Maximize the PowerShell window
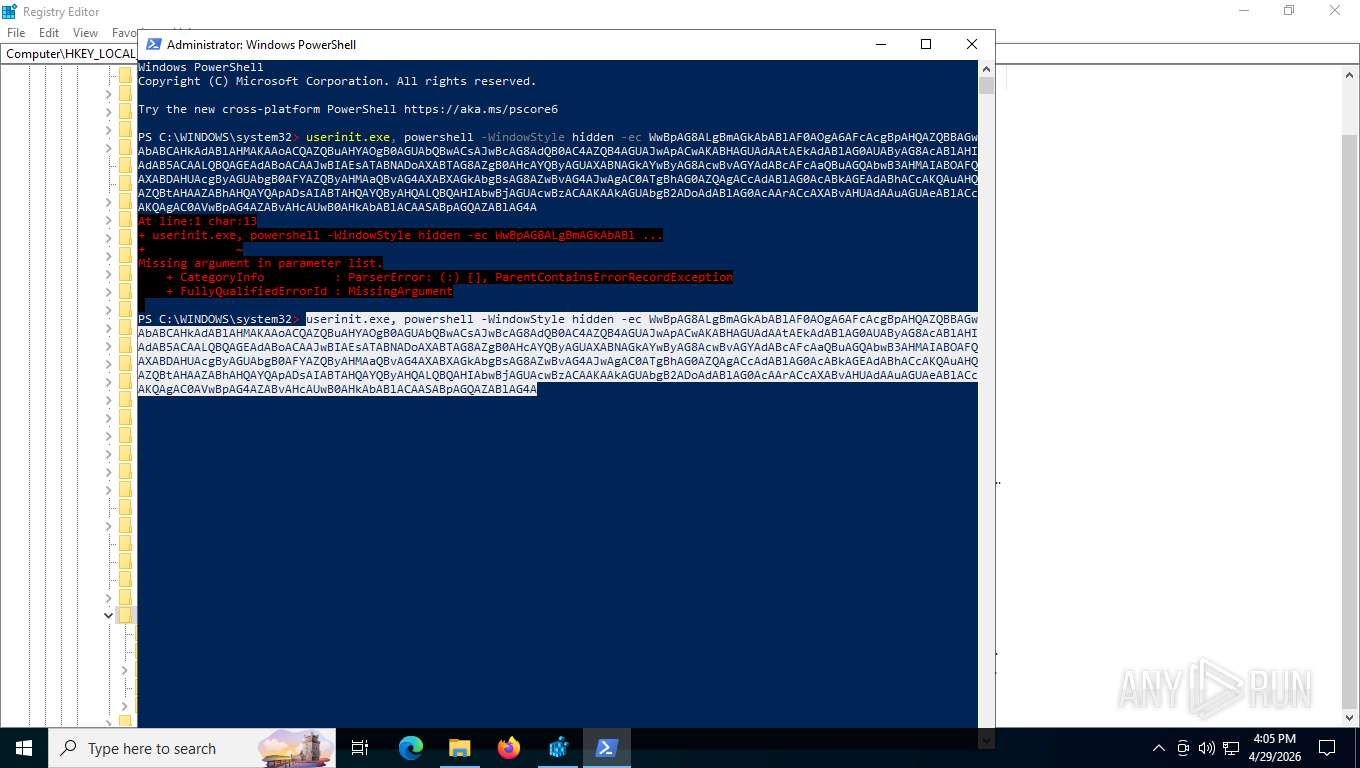 click(926, 44)
